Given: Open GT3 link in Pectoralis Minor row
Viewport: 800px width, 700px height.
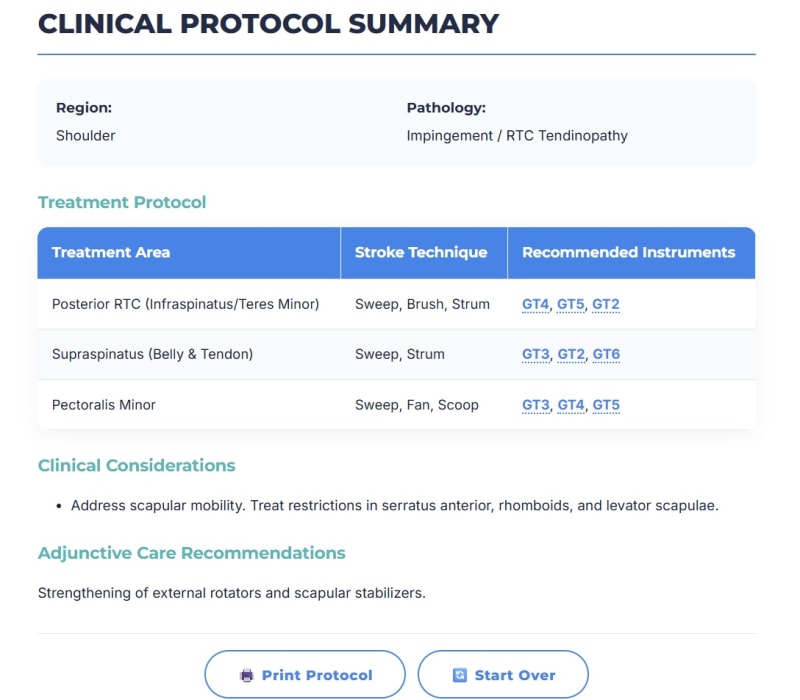Looking at the screenshot, I should 536,405.
